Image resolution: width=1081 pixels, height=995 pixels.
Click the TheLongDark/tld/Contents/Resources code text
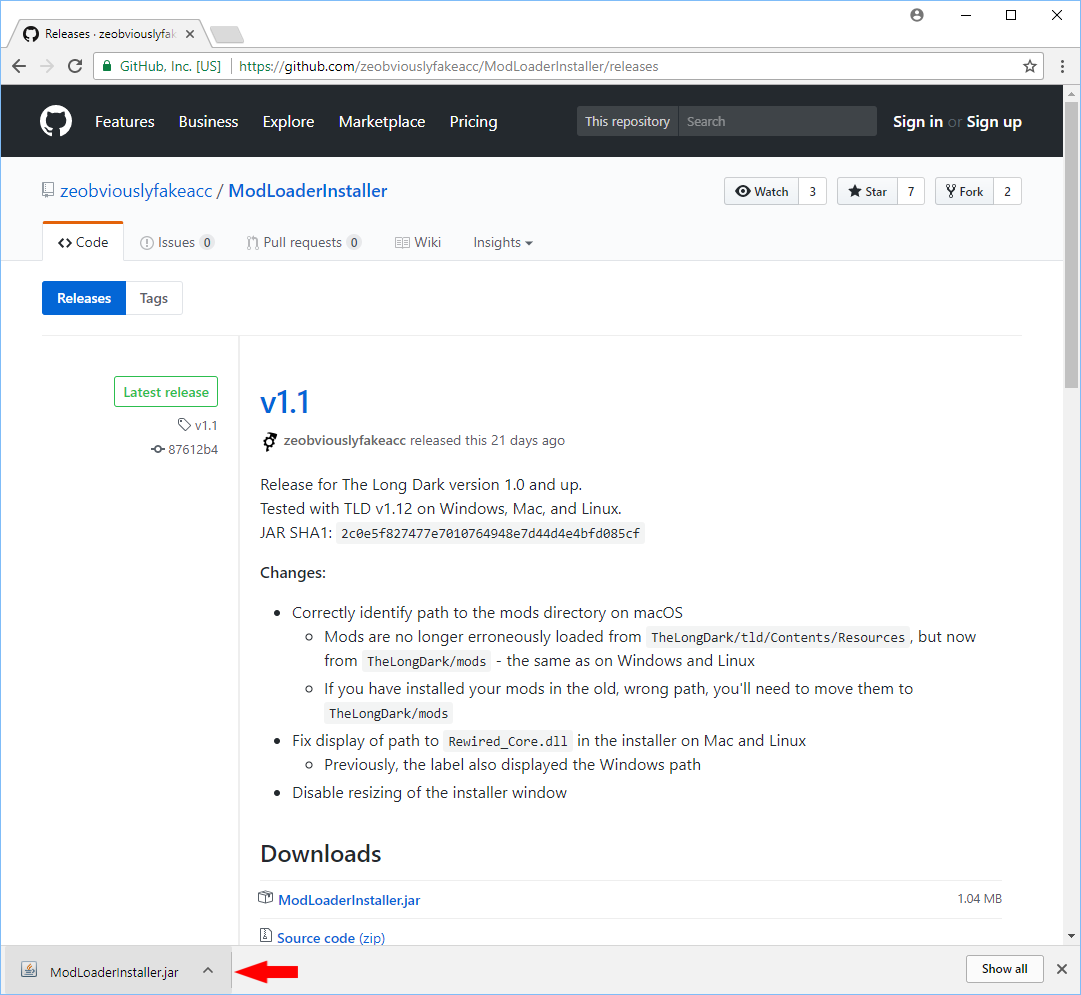(x=778, y=637)
